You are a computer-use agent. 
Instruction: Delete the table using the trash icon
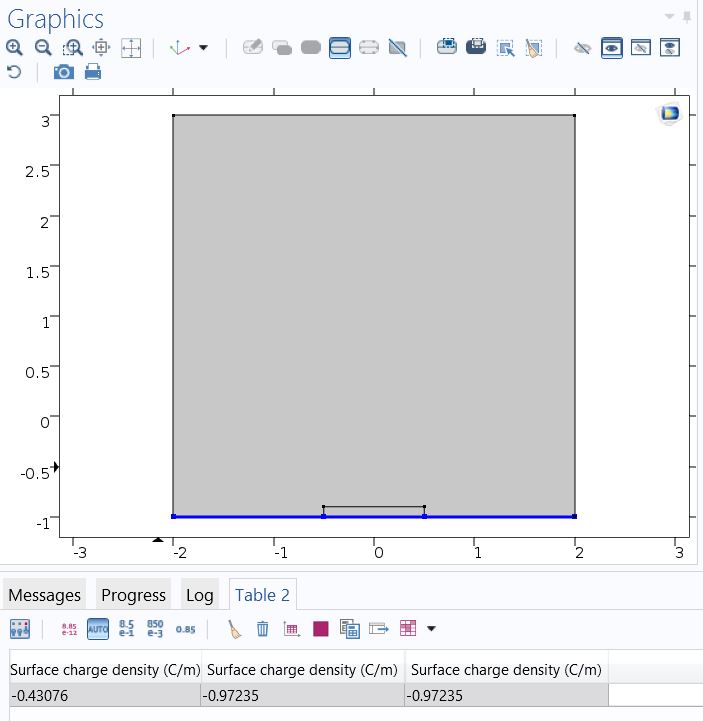coord(263,629)
